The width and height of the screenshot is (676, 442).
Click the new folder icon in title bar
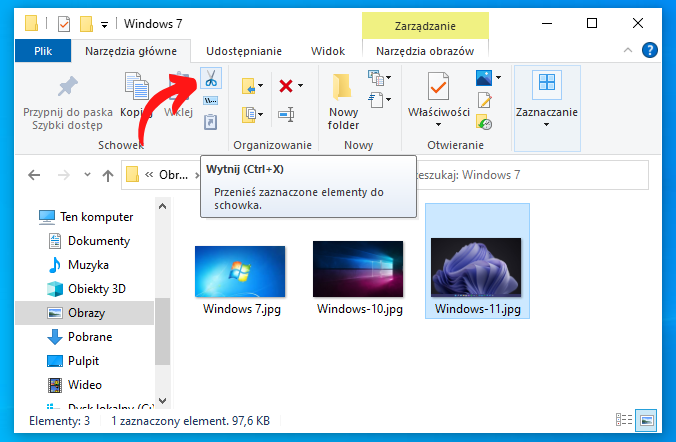(86, 24)
